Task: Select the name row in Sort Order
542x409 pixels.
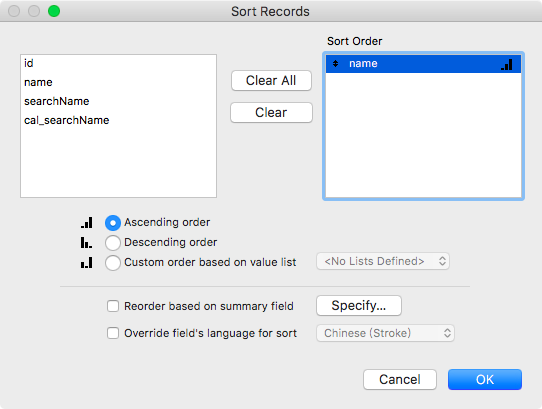Action: tap(423, 64)
